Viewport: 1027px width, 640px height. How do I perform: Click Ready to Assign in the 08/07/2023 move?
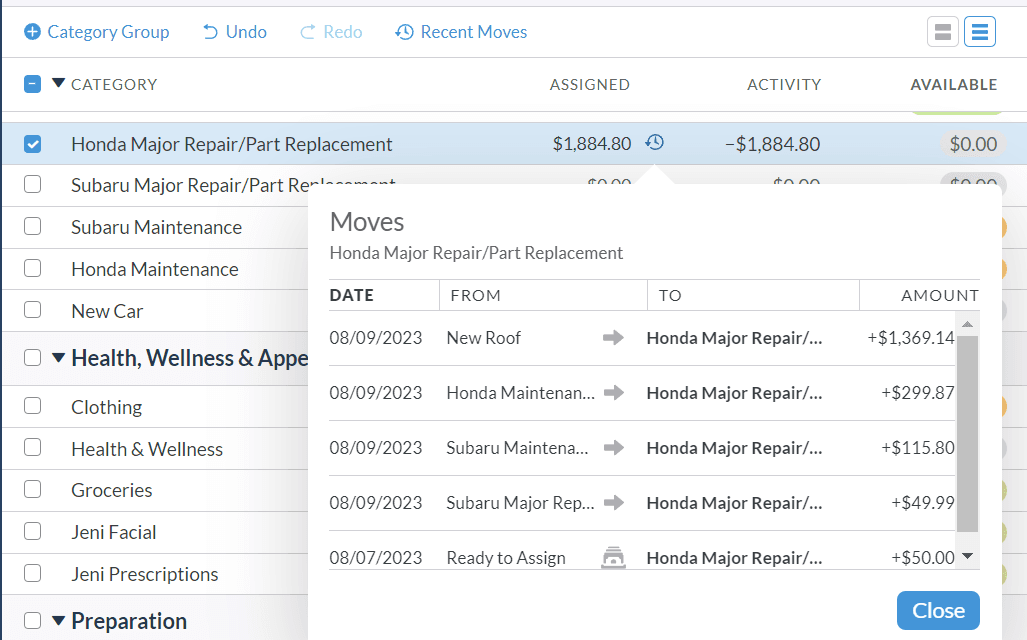click(506, 558)
